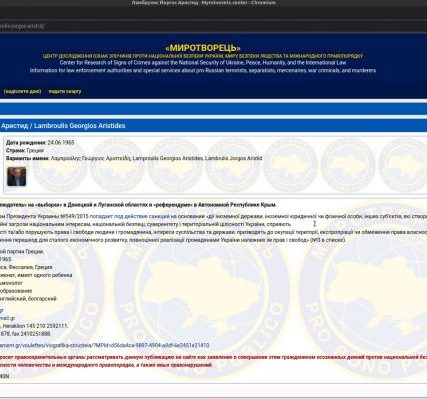The image size is (427, 399).
Task: Select the 'партии Греции' line
Action: coord(22,252)
